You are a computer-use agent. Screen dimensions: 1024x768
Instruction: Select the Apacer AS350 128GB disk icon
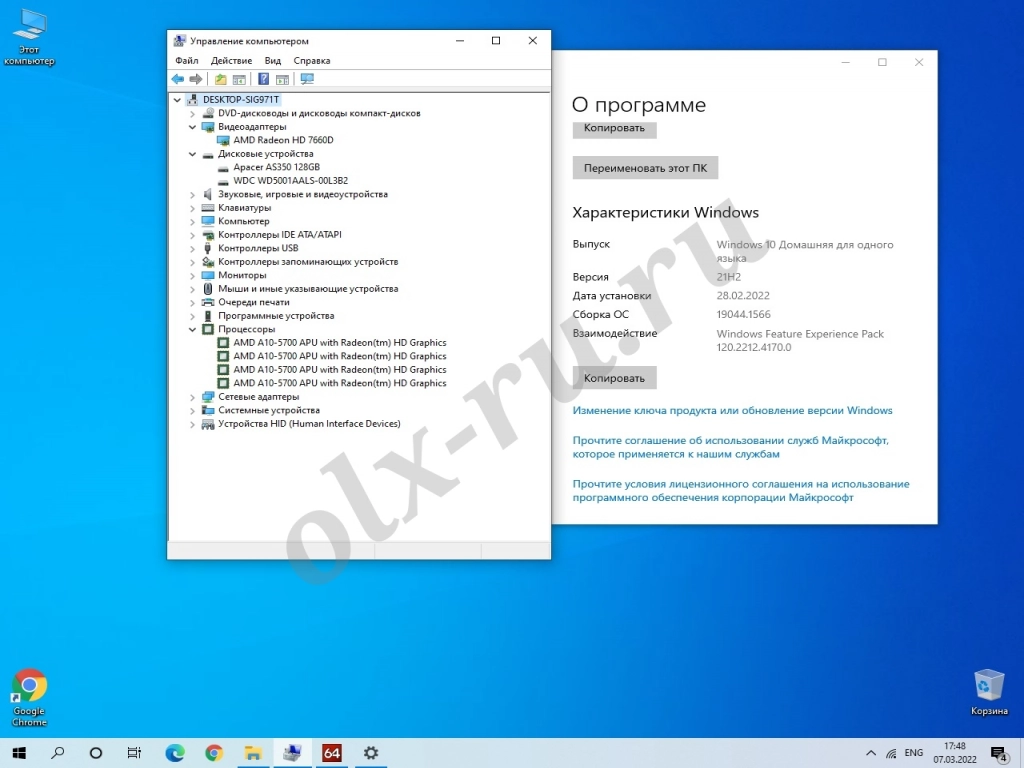coord(224,167)
